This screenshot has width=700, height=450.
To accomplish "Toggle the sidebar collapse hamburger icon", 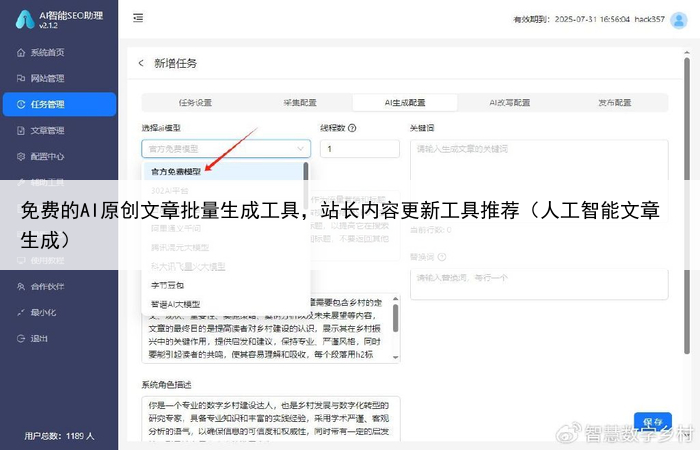I will tap(138, 18).
